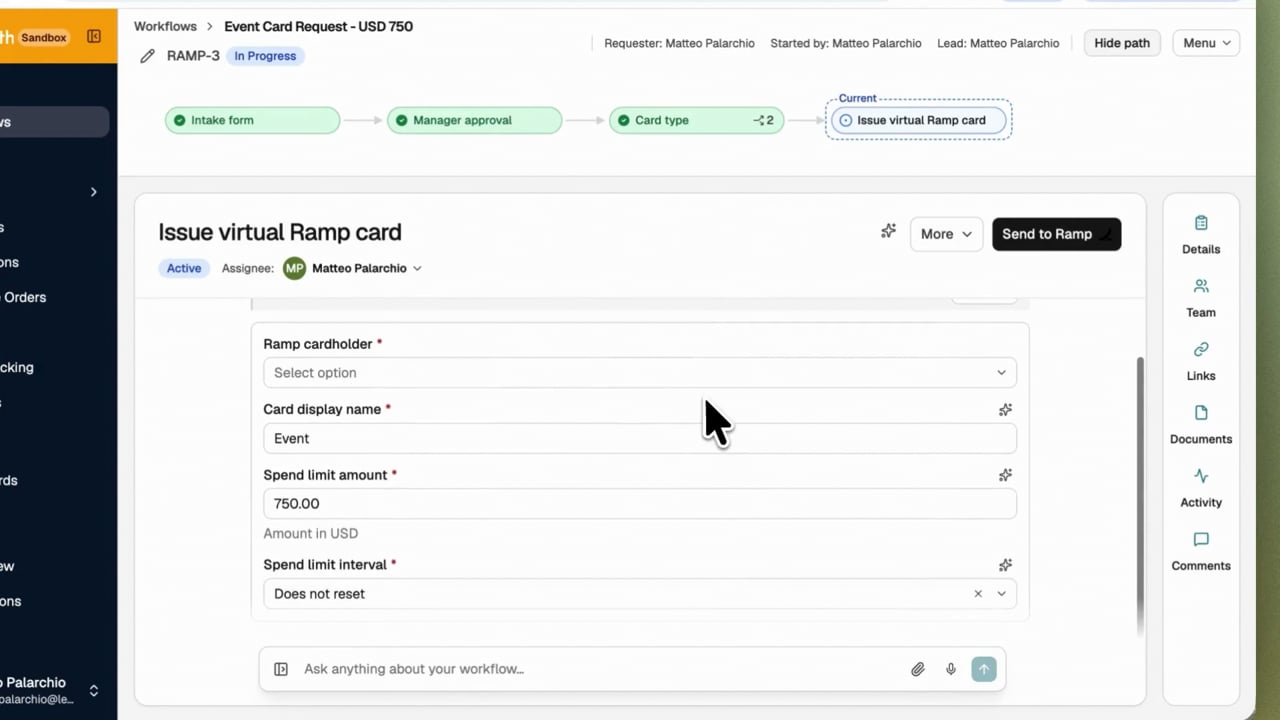Click the form's vertical scrollbar
The width and height of the screenshot is (1280, 720).
(1140, 495)
